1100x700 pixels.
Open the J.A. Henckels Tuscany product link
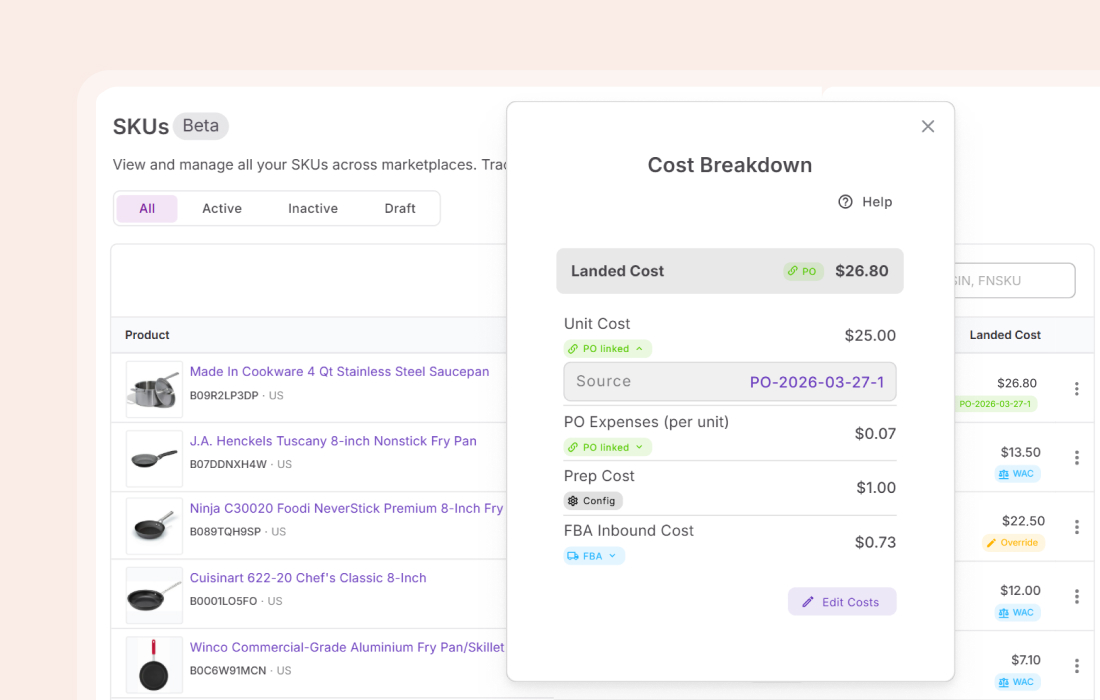(x=333, y=441)
